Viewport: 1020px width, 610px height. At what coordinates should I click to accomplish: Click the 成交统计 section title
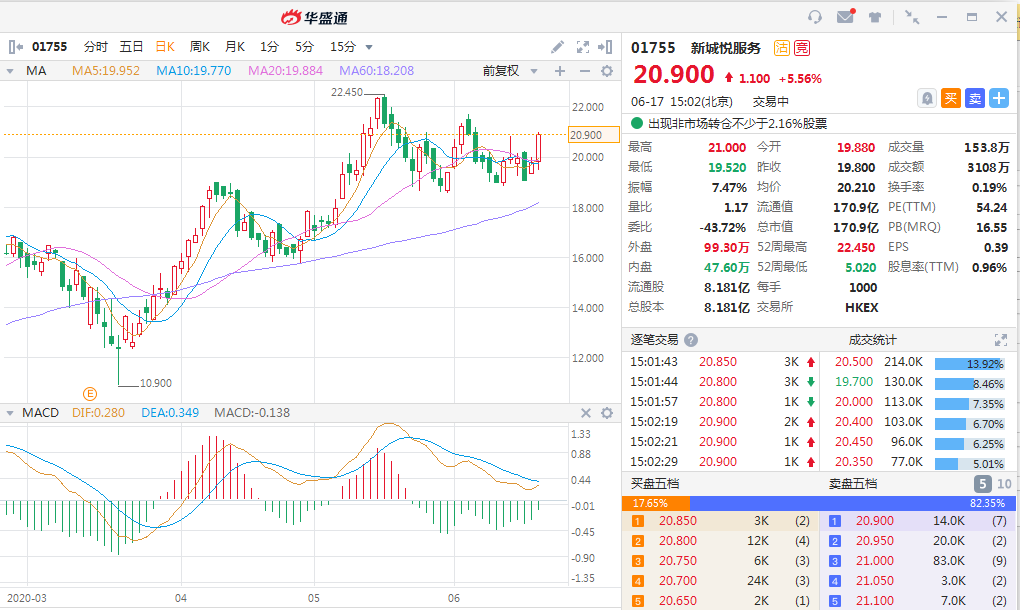pyautogui.click(x=872, y=340)
